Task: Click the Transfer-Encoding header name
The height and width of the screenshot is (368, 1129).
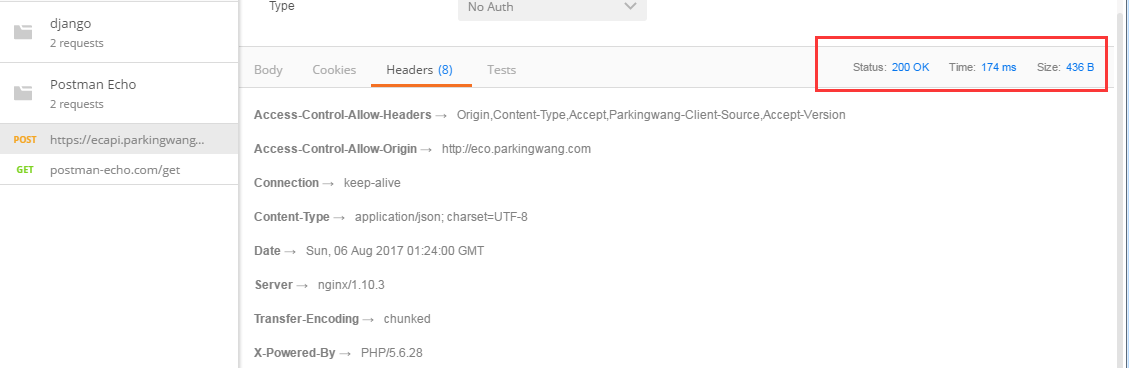Action: (x=306, y=319)
